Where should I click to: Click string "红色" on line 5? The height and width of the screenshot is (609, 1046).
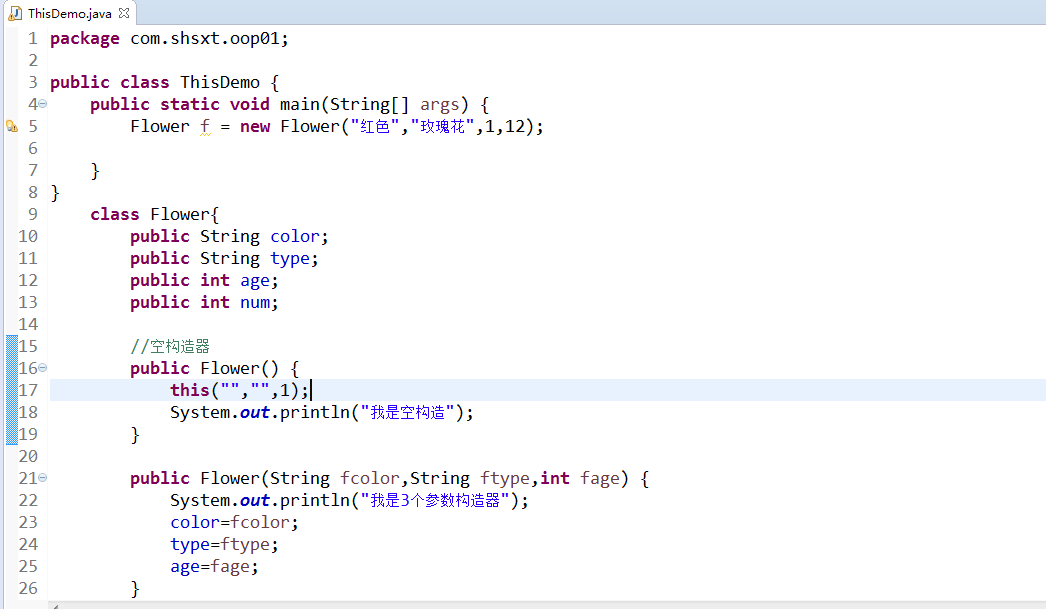pyautogui.click(x=375, y=126)
